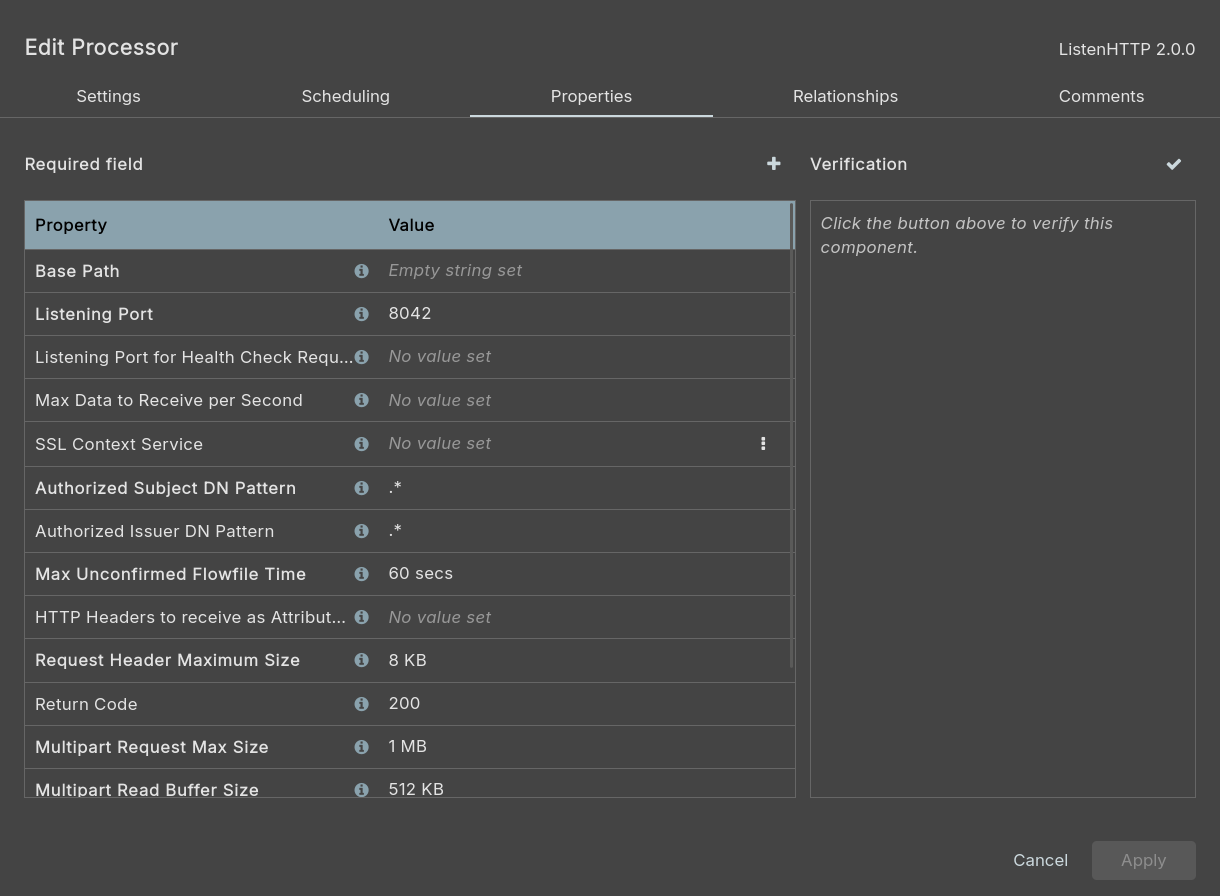Edit the Listening Port value 8042

click(410, 314)
